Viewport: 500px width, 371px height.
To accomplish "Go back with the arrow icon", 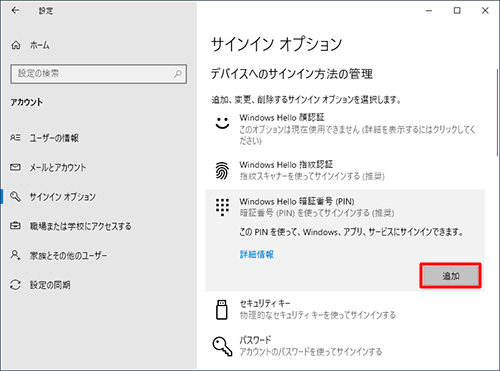I will pyautogui.click(x=15, y=11).
